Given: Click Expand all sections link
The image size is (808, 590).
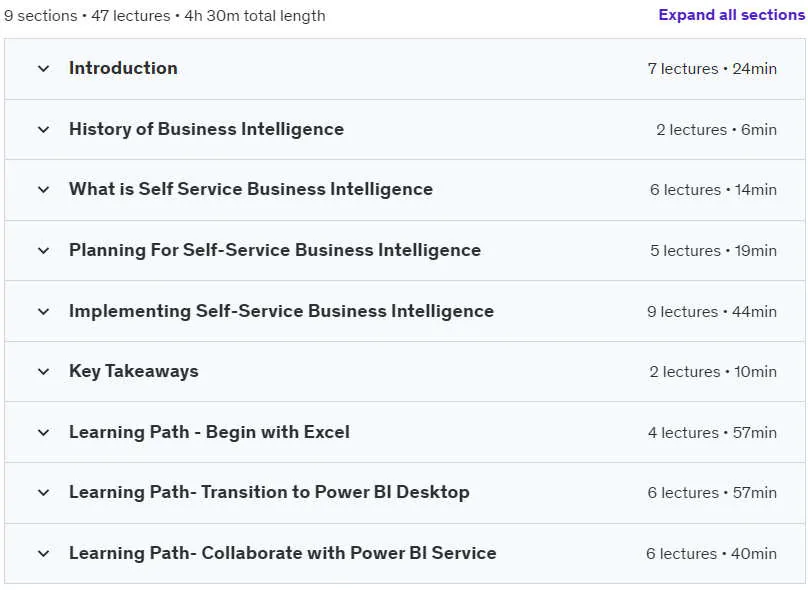Looking at the screenshot, I should pyautogui.click(x=731, y=15).
